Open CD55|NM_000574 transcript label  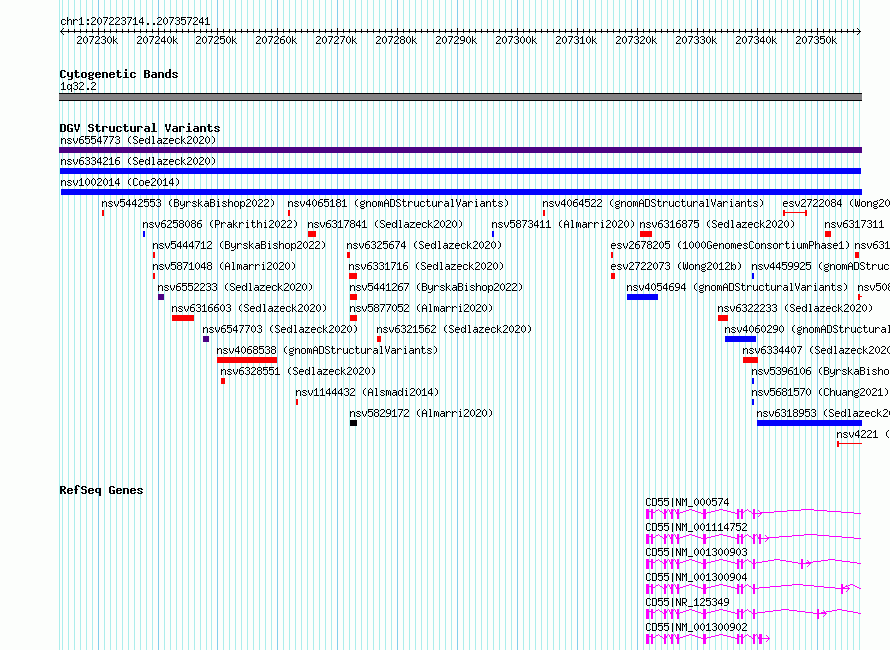(x=687, y=502)
